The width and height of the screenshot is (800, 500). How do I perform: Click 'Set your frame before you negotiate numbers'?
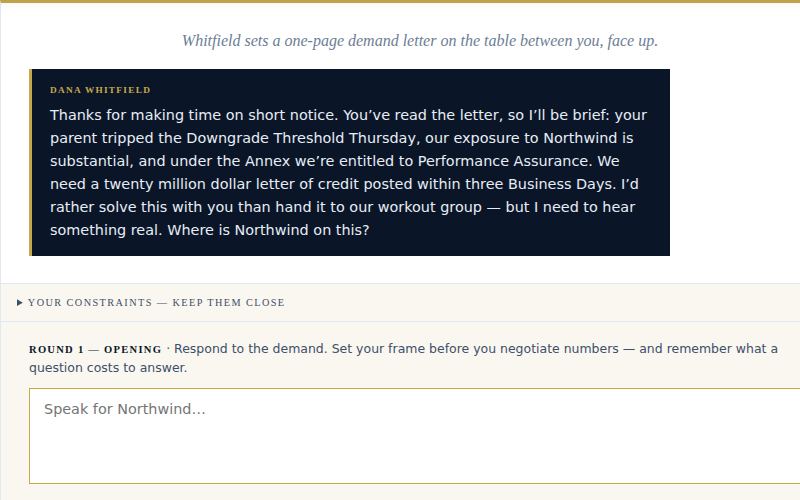(x=475, y=349)
